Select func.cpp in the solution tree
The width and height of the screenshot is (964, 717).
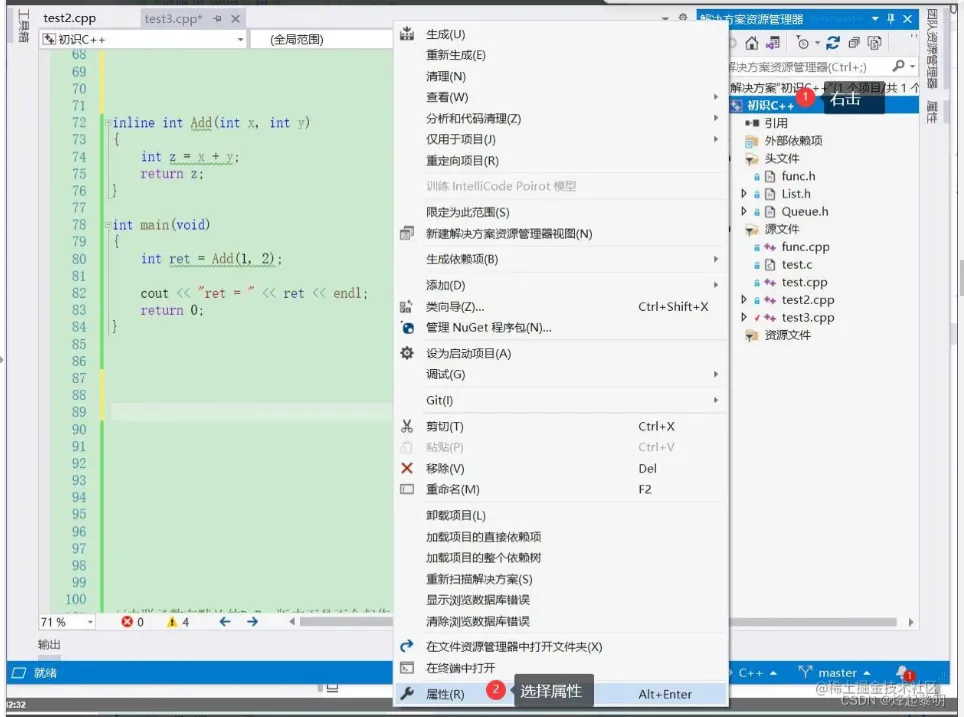pos(805,247)
